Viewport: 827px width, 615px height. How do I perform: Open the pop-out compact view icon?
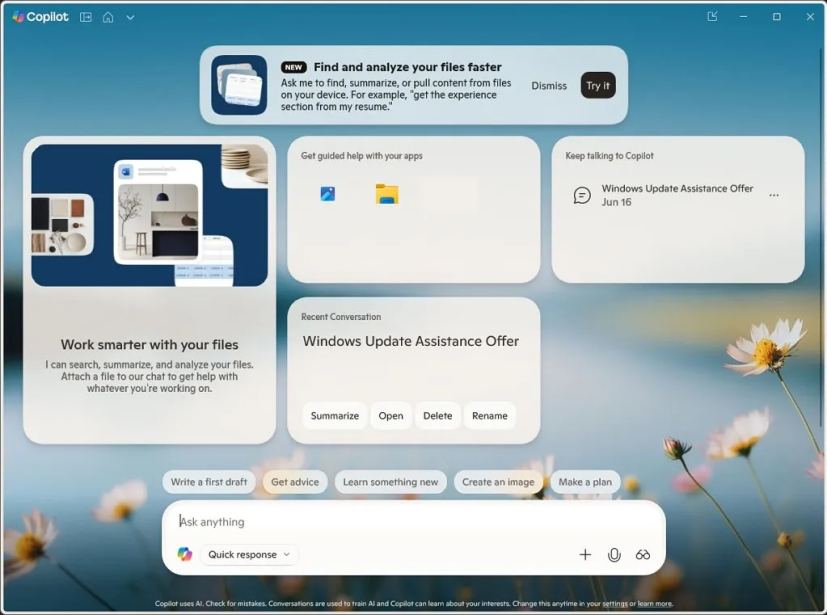click(712, 16)
